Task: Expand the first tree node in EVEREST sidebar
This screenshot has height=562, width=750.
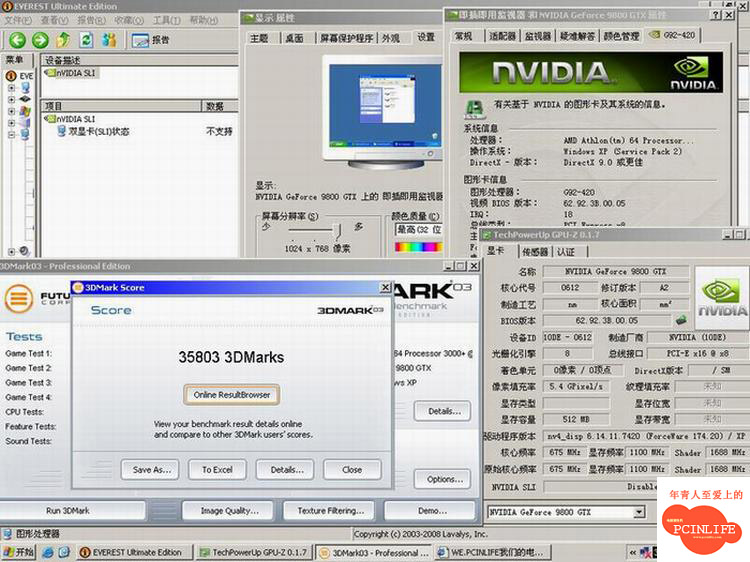Action: pos(11,88)
